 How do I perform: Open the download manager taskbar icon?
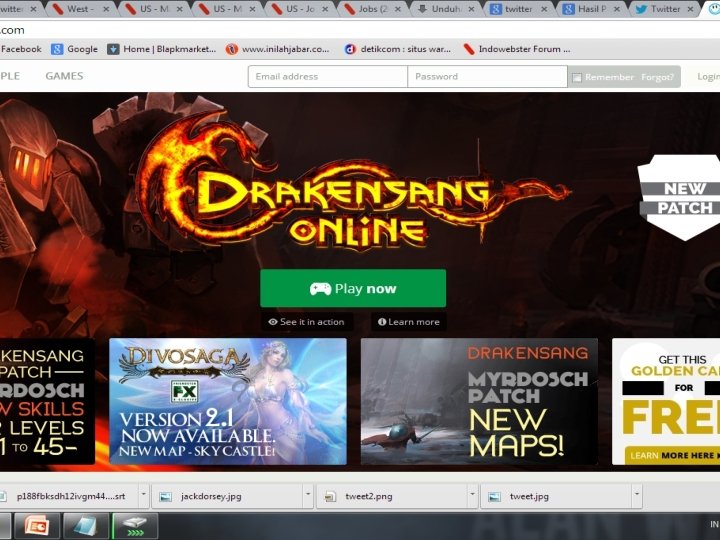click(x=135, y=526)
